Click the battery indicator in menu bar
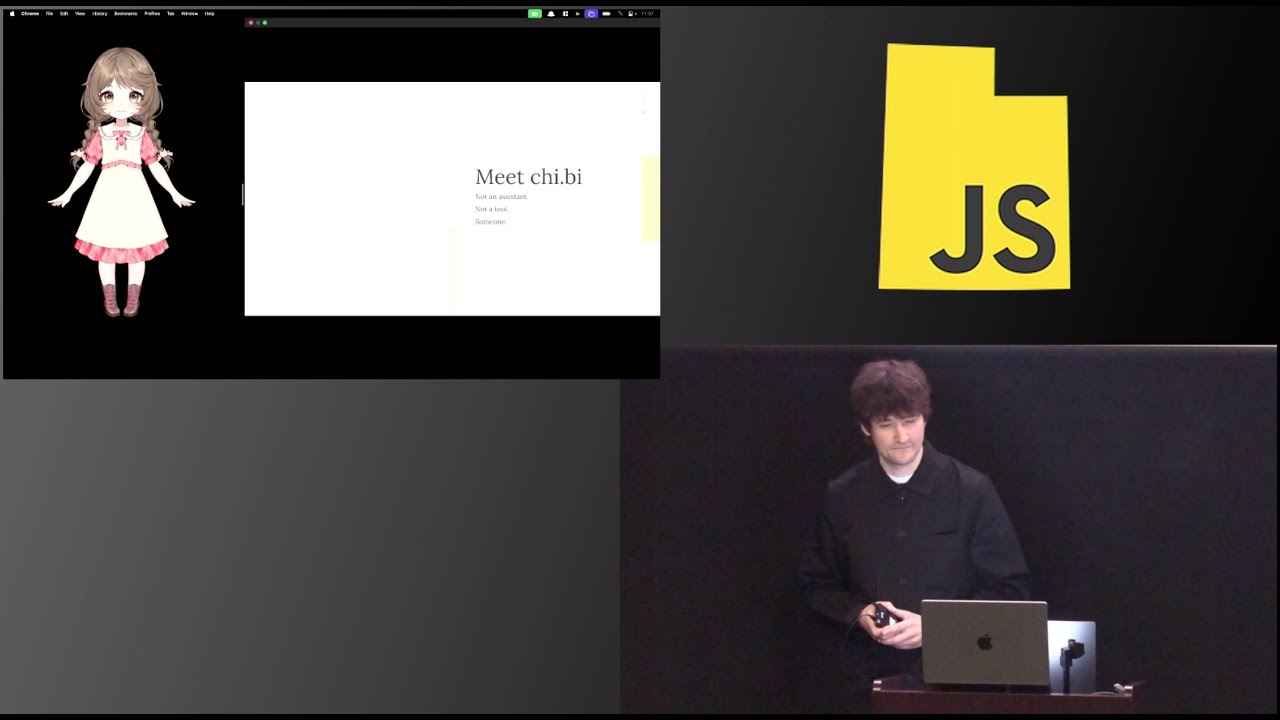 (x=606, y=14)
